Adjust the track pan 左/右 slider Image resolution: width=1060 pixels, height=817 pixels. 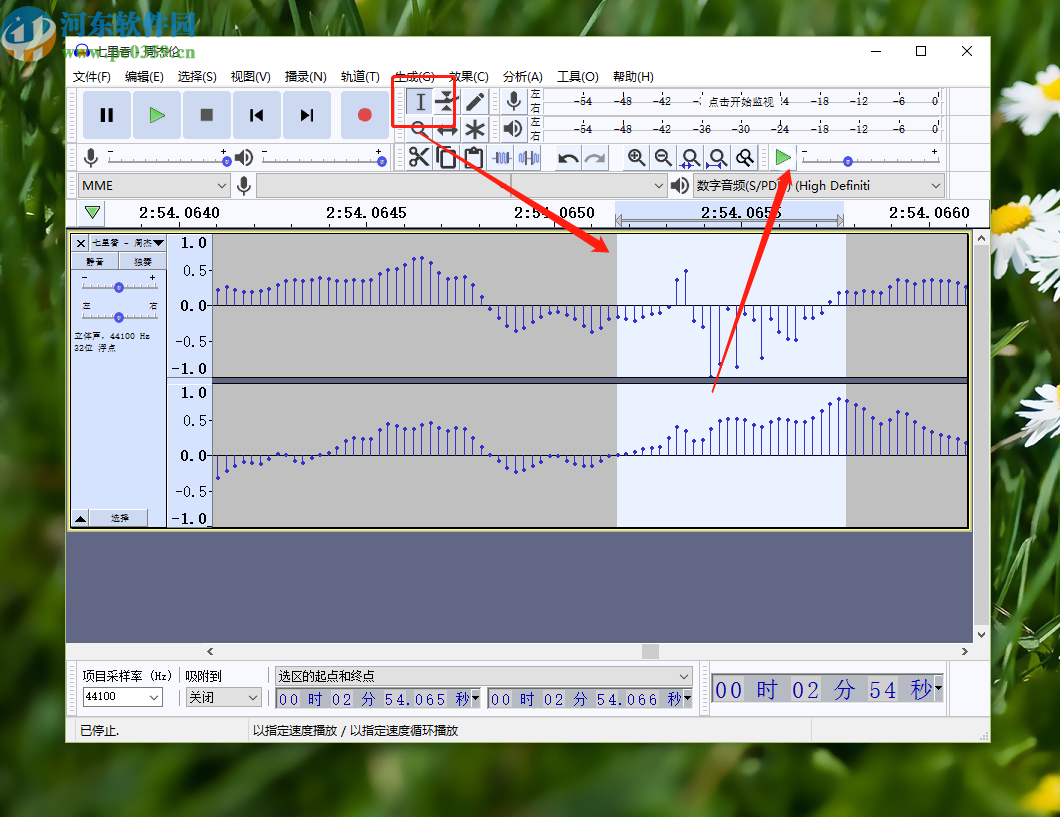119,317
